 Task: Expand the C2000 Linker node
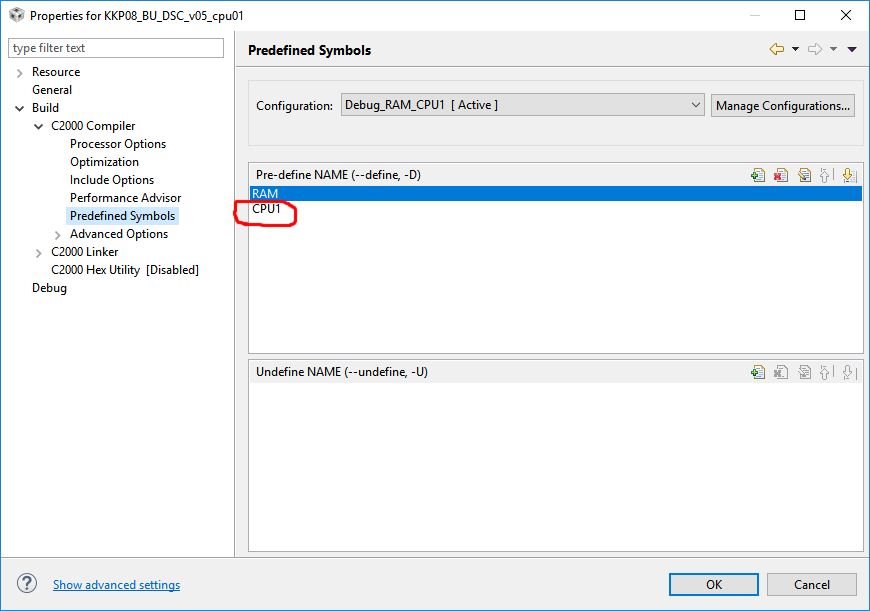click(38, 254)
